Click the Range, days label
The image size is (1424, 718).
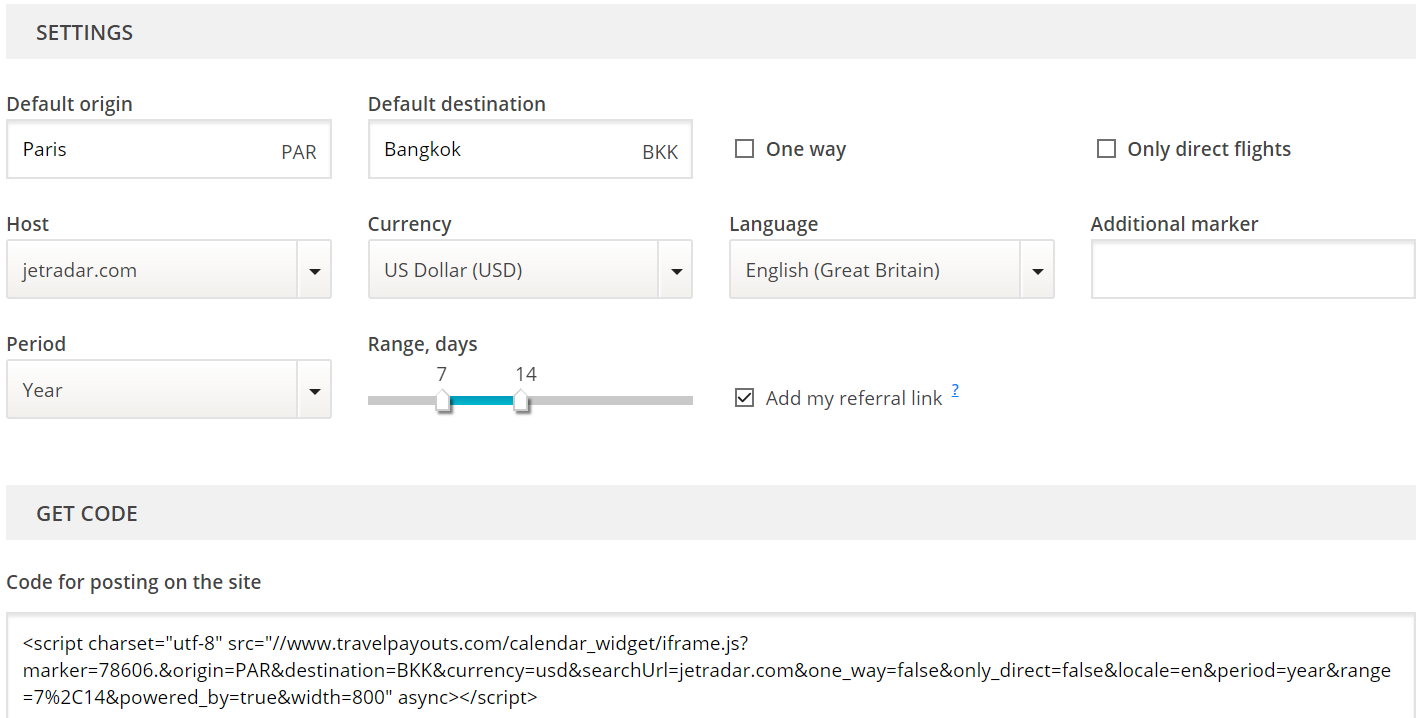tap(423, 345)
